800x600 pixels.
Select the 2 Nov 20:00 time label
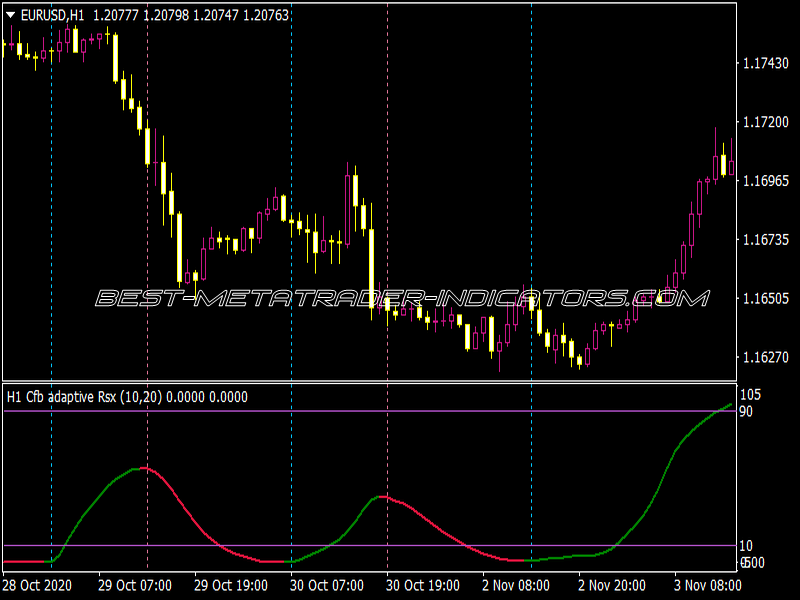coord(612,585)
